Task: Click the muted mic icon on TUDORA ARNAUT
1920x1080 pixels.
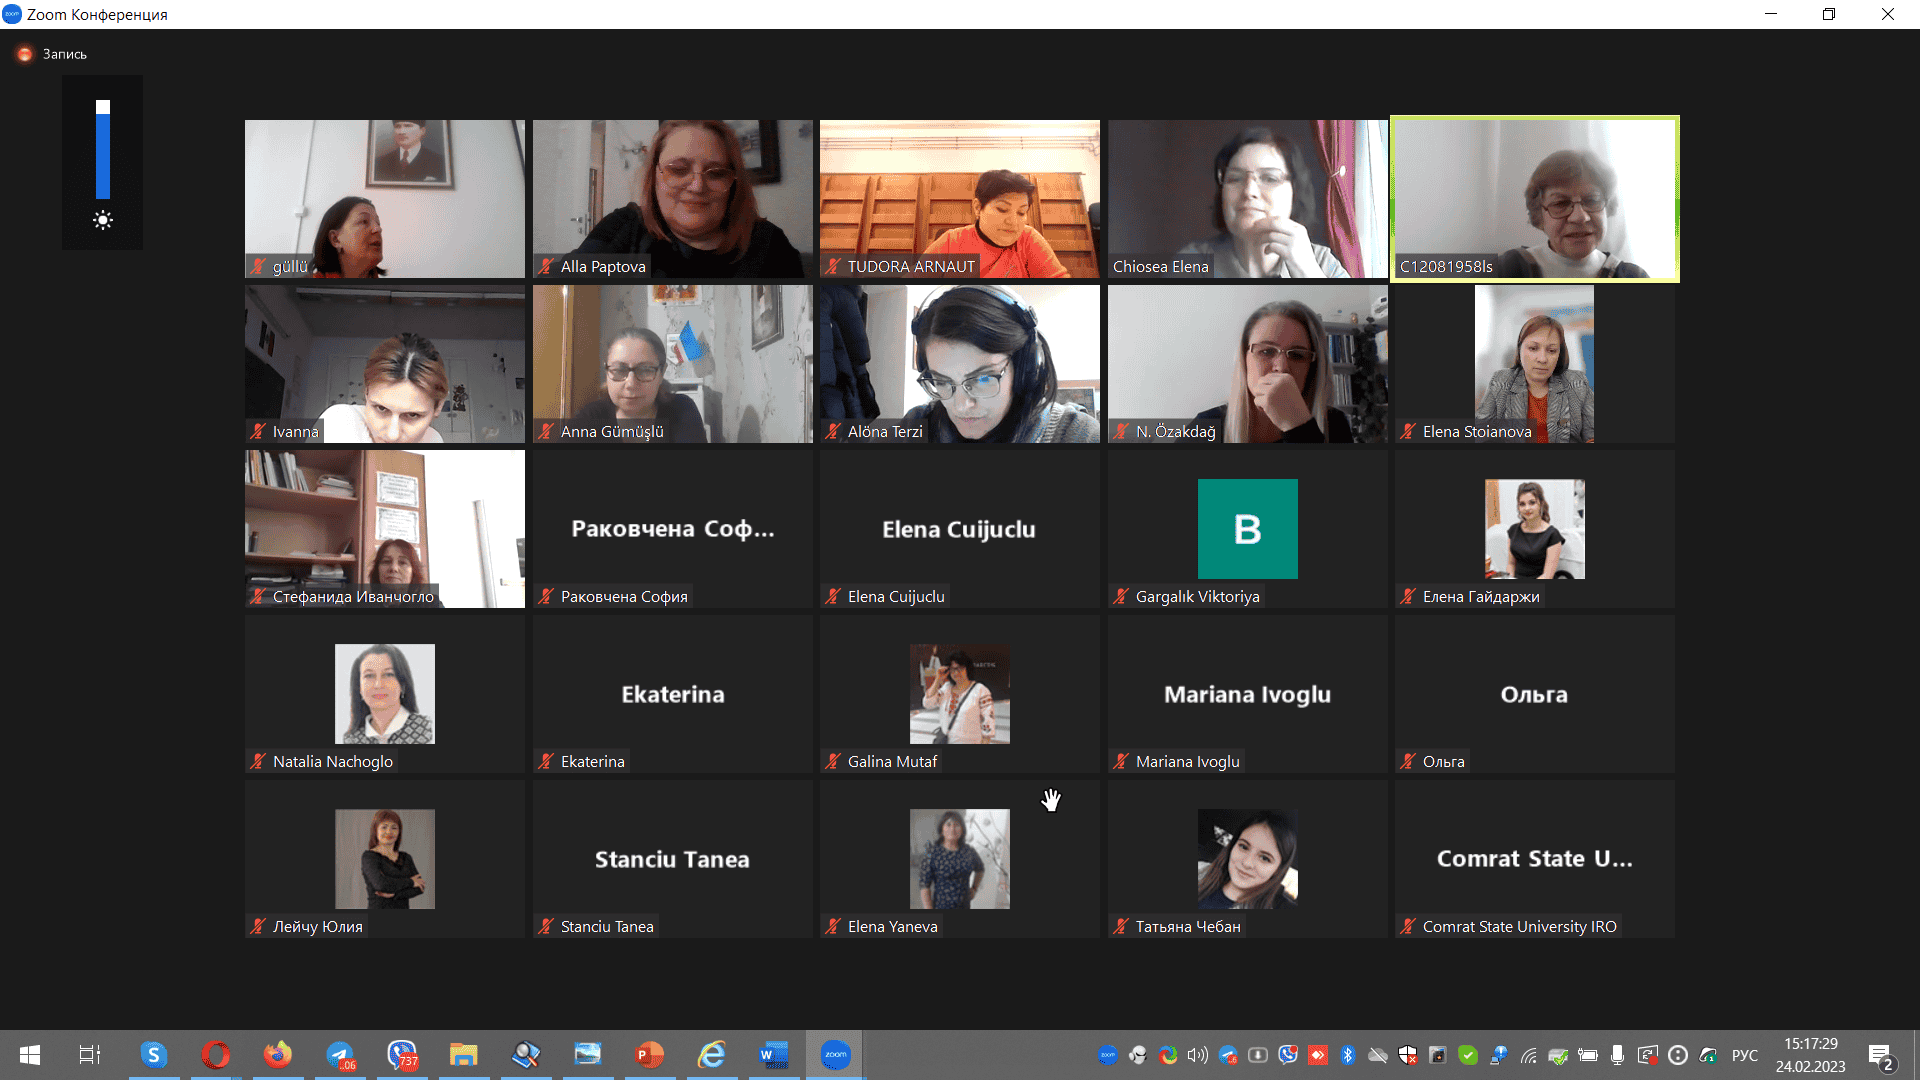Action: (833, 267)
